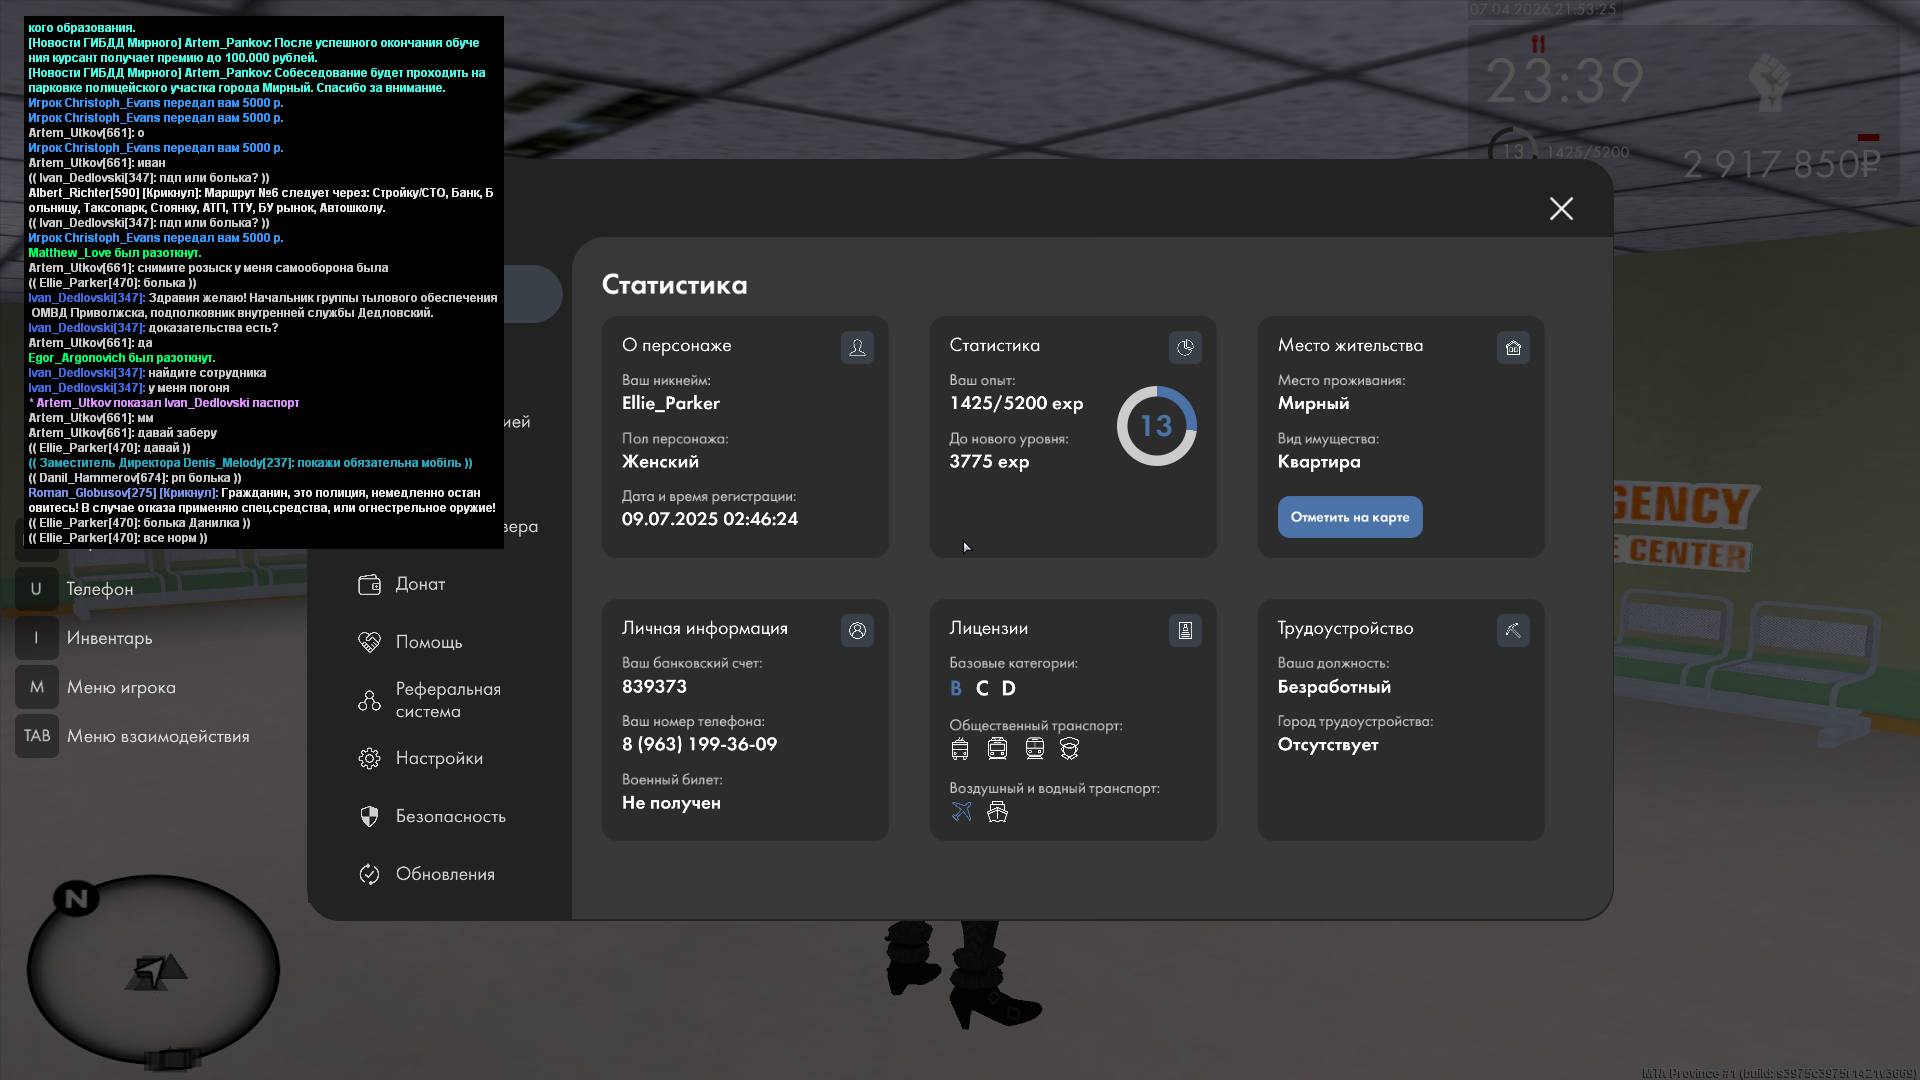The image size is (1920, 1080).
Task: Click the account icon in Личная информация card
Action: click(x=857, y=630)
